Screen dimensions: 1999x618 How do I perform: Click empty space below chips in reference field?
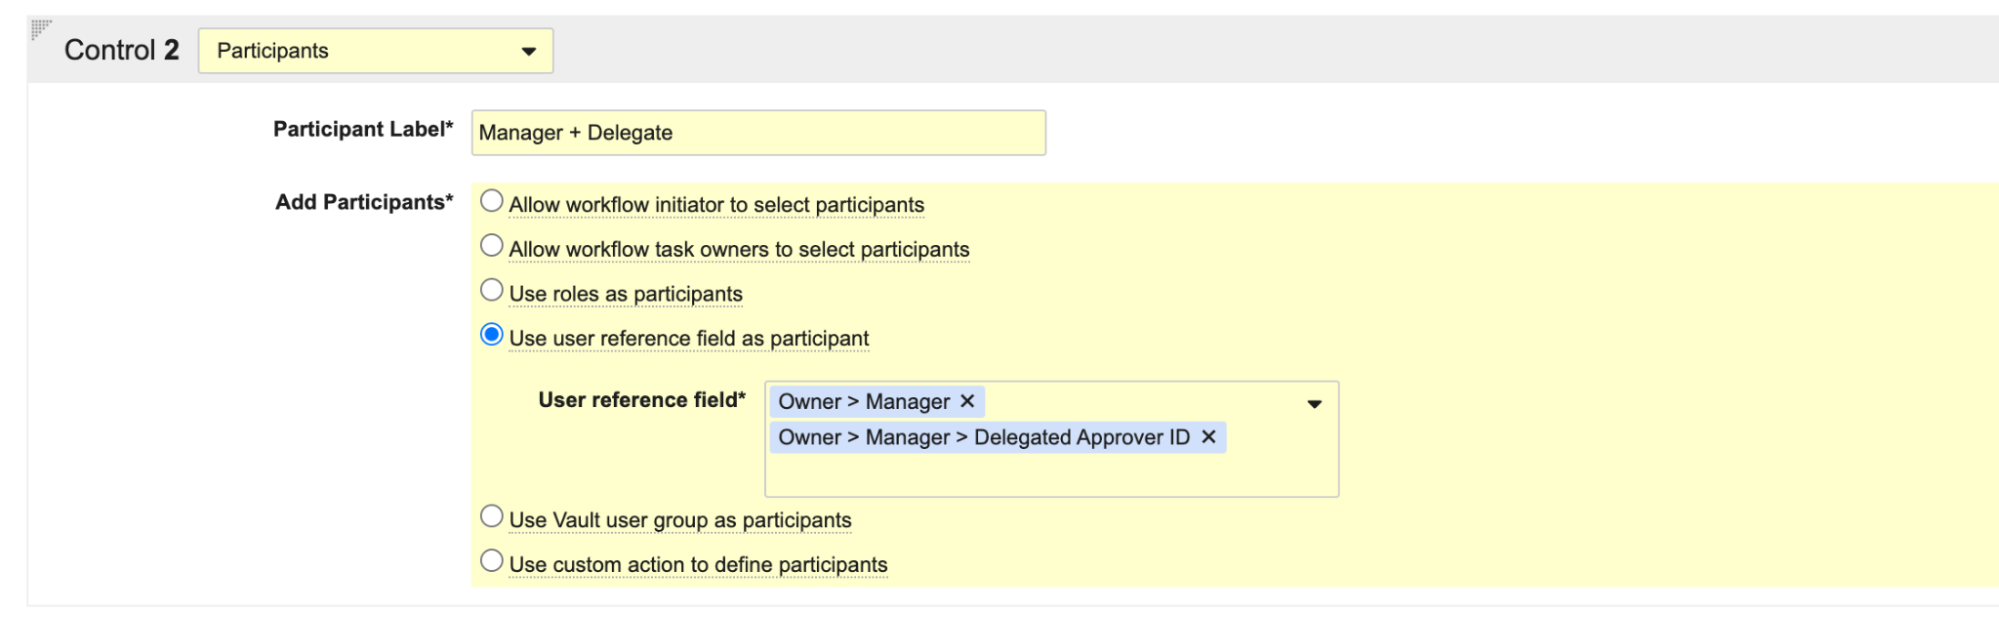point(1050,475)
